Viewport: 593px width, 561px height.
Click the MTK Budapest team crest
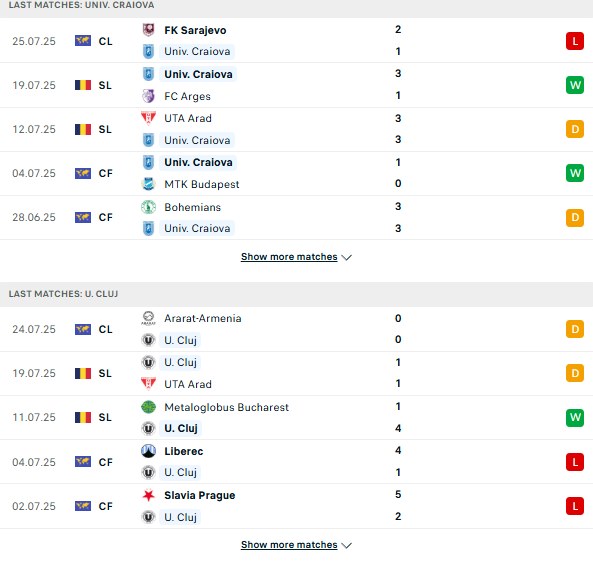(148, 184)
